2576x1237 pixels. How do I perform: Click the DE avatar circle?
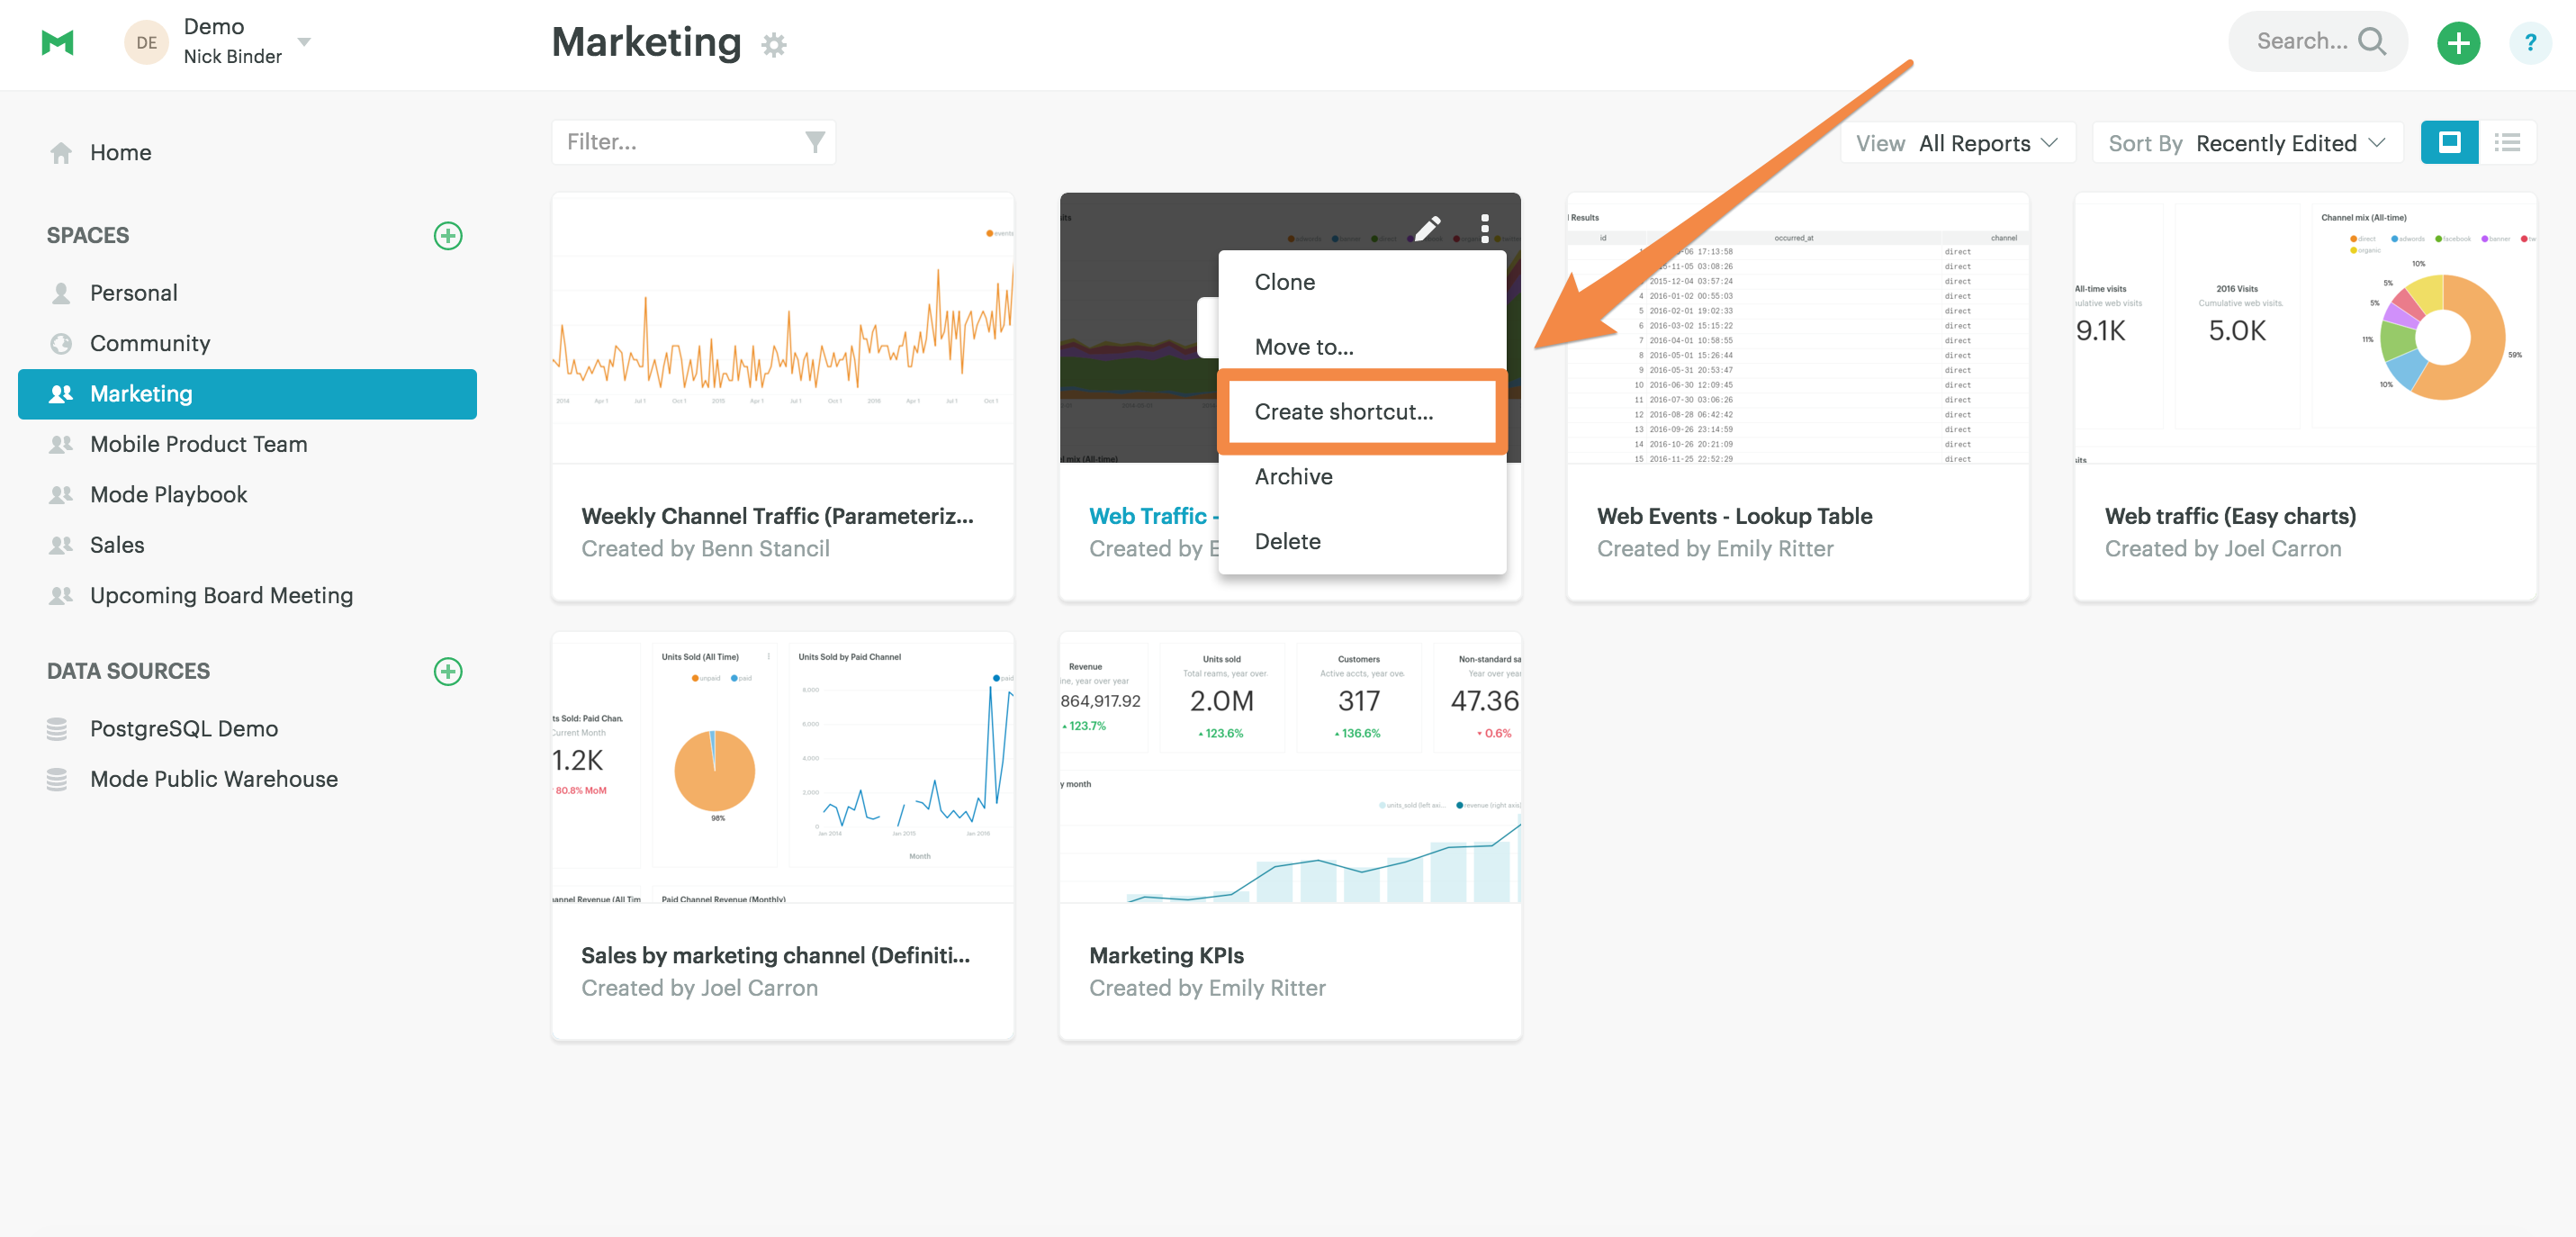146,43
